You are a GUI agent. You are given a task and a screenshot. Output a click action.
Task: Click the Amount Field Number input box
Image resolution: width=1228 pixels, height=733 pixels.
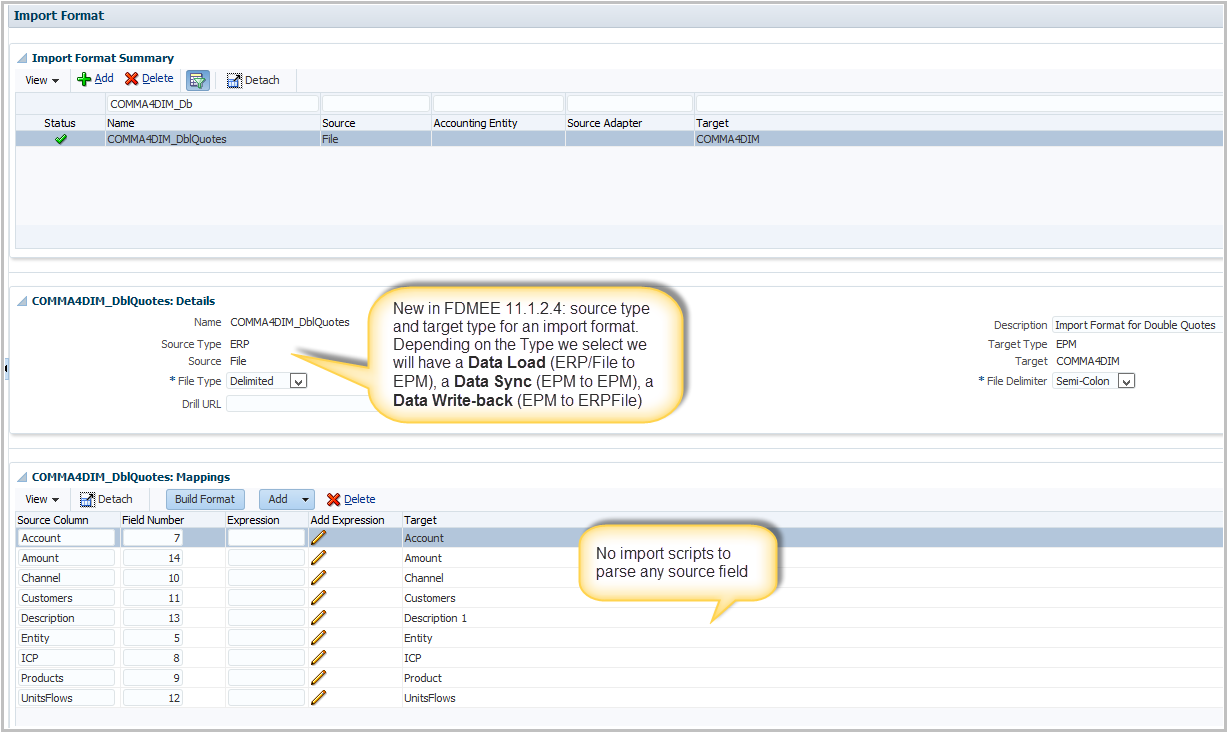(x=152, y=558)
